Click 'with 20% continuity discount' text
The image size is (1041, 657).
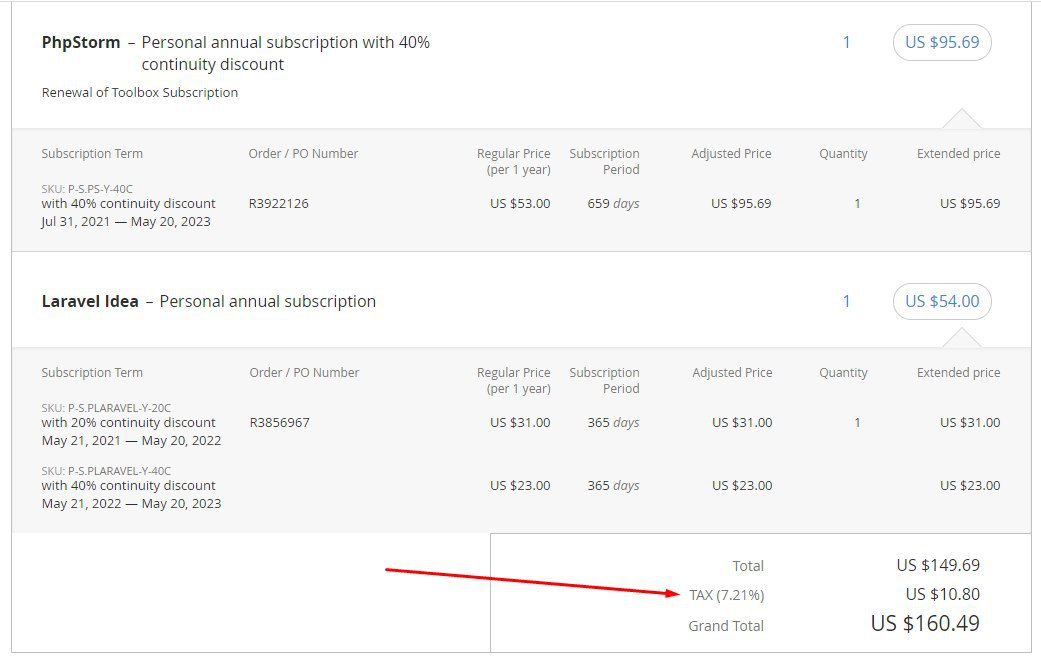click(128, 423)
